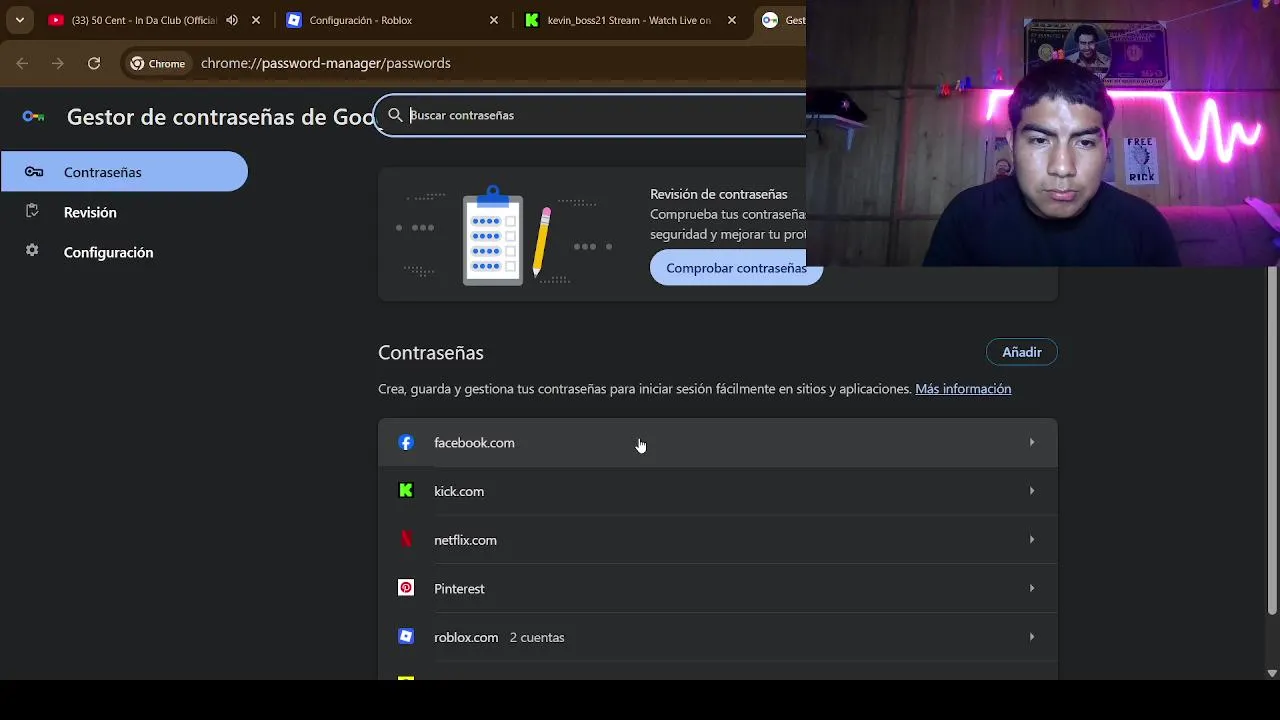Viewport: 1280px width, 720px height.
Task: Open the tab search dropdown arrow
Action: pyautogui.click(x=20, y=20)
